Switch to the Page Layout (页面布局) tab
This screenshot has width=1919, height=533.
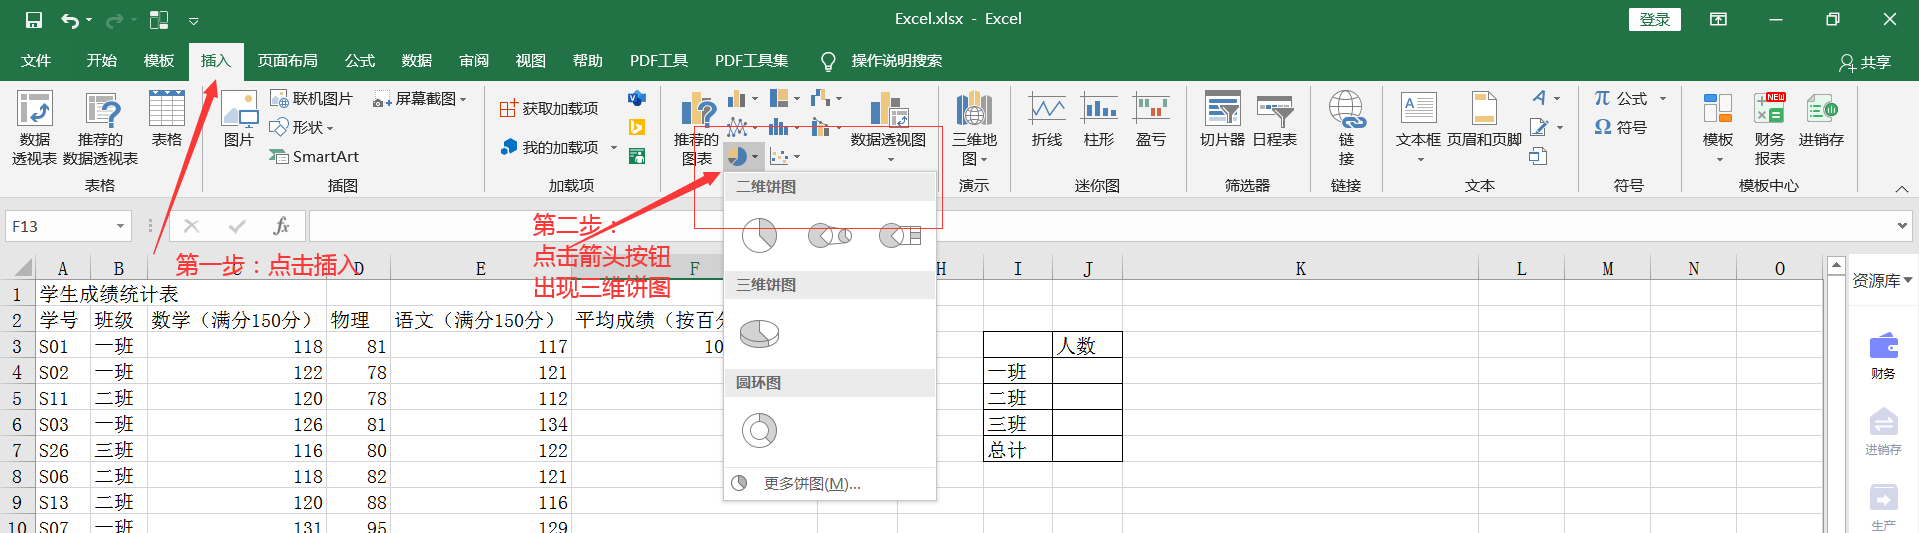pyautogui.click(x=288, y=61)
